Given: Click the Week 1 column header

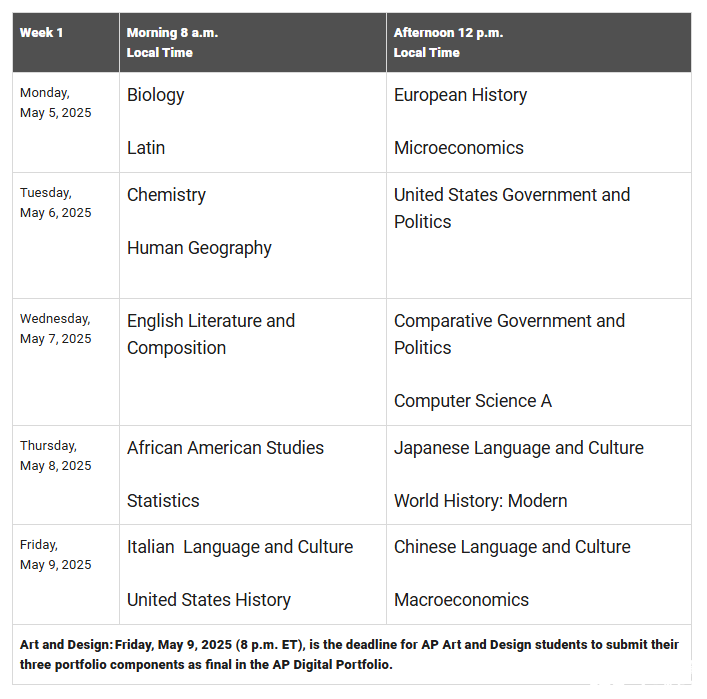Looking at the screenshot, I should click(42, 33).
